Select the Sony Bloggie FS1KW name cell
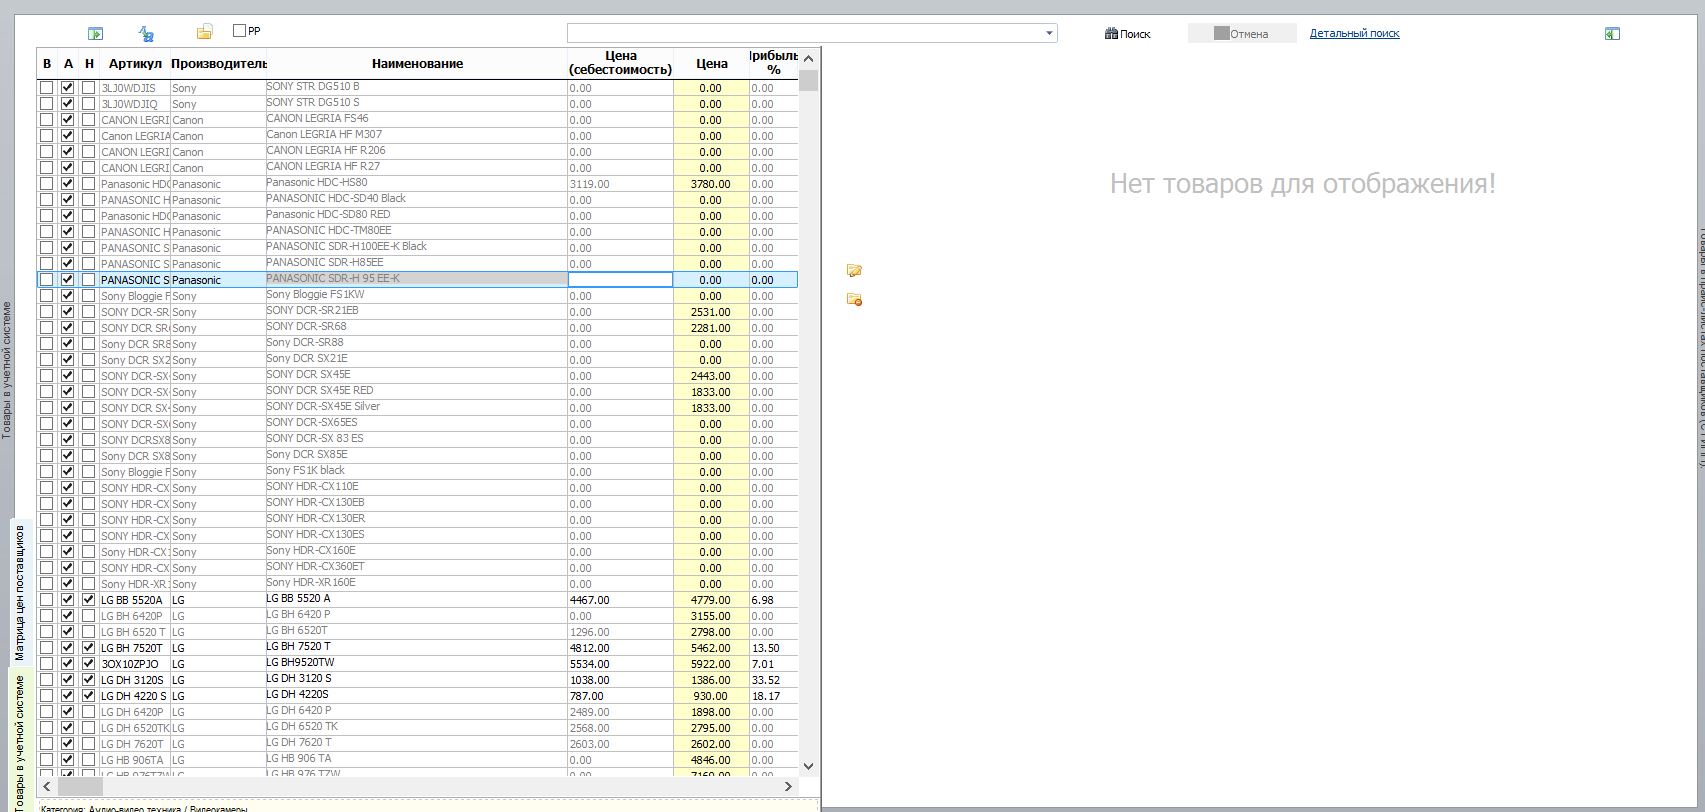This screenshot has width=1705, height=812. pyautogui.click(x=417, y=295)
